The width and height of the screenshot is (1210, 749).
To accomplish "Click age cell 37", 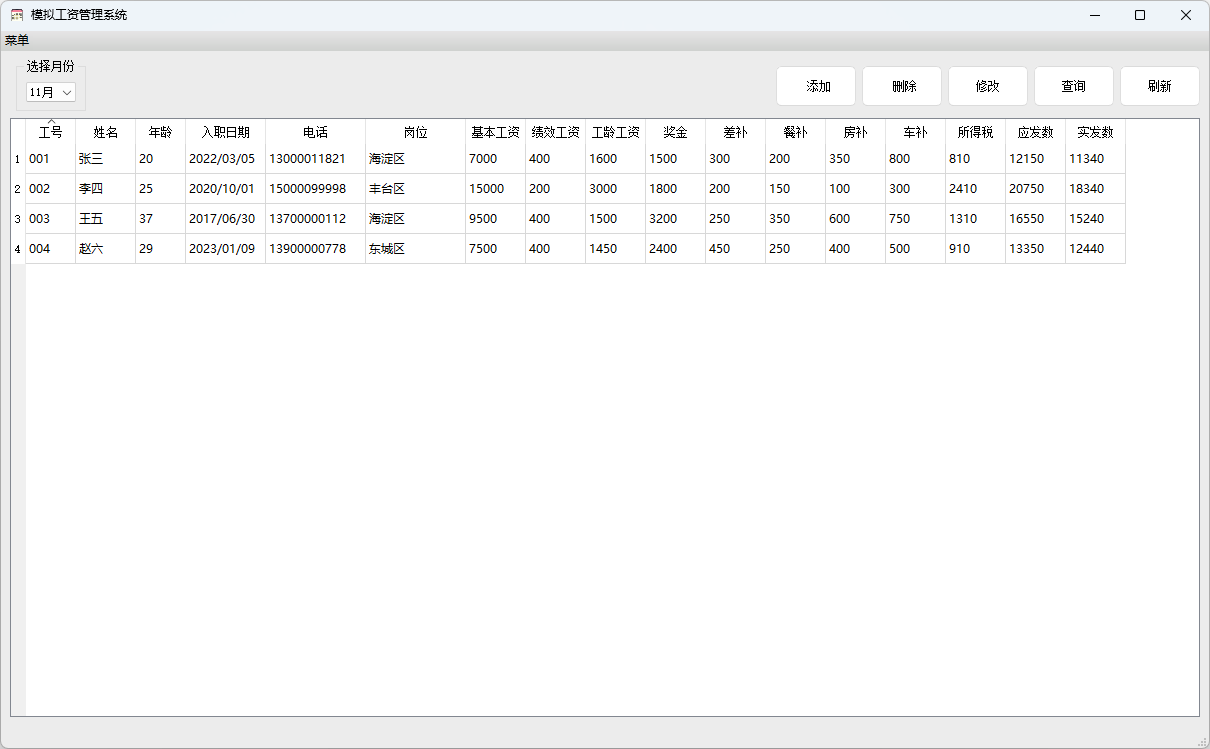I will pos(161,219).
